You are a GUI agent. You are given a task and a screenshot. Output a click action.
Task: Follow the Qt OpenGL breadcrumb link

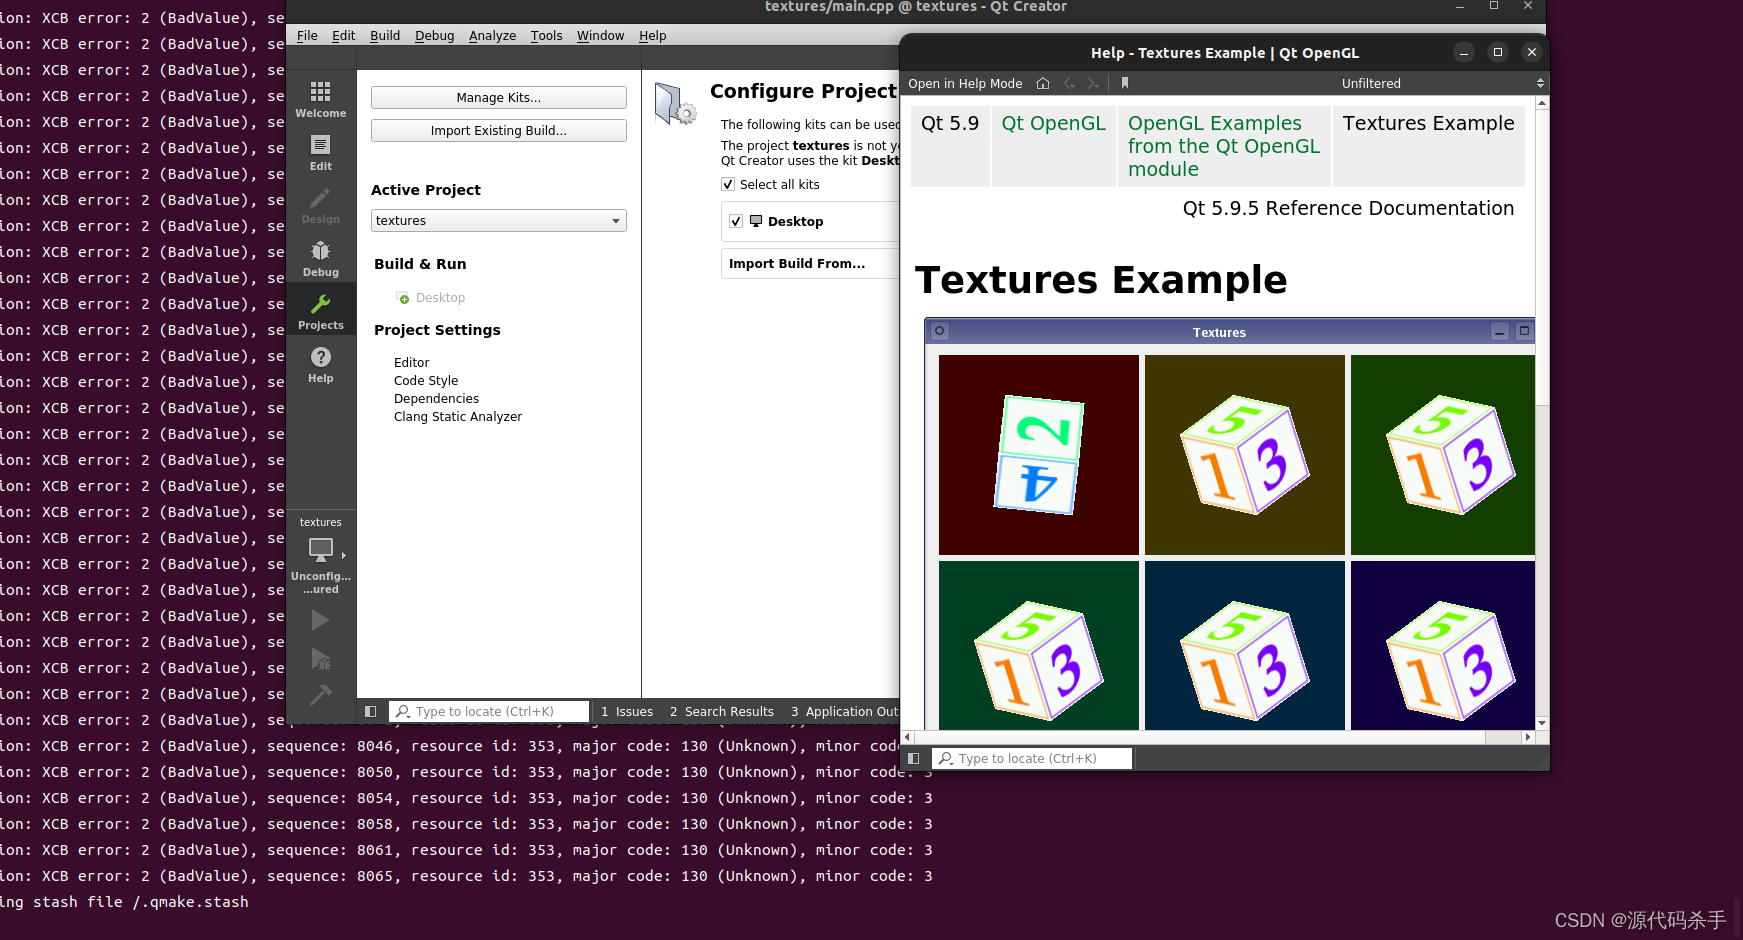(1053, 123)
